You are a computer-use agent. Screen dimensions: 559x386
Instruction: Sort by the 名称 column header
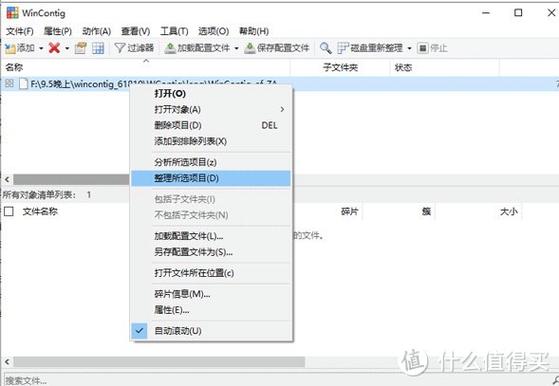coord(145,67)
